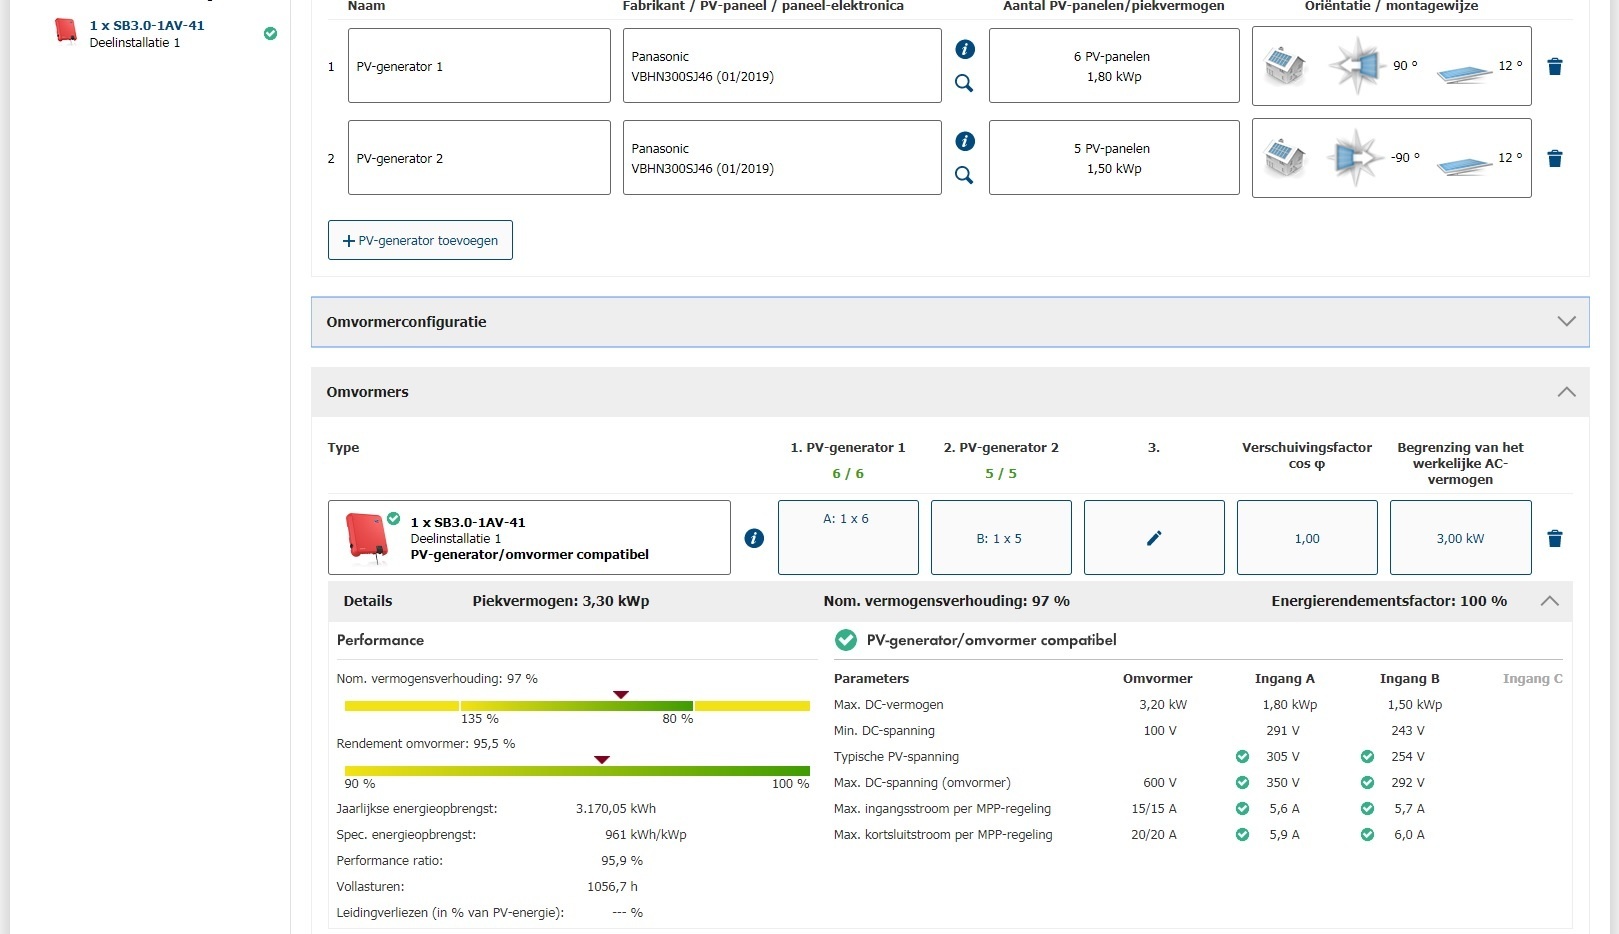Edit AC power limit 3,00 kW

click(x=1460, y=538)
